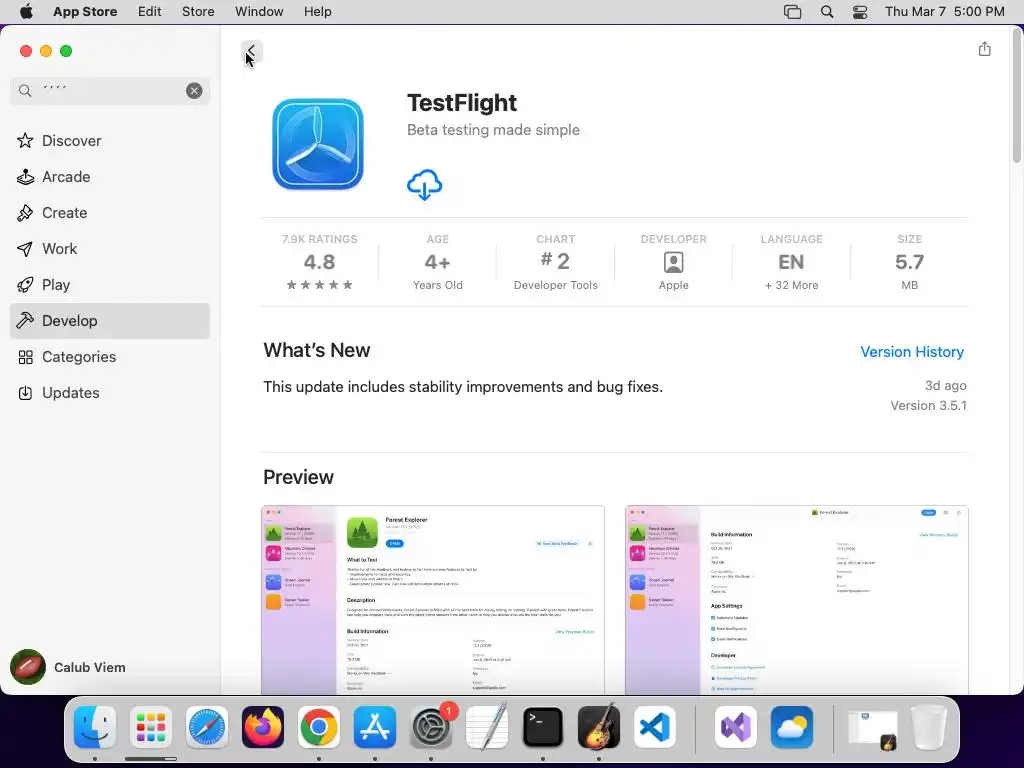Open the Work section in the sidebar

coord(110,248)
